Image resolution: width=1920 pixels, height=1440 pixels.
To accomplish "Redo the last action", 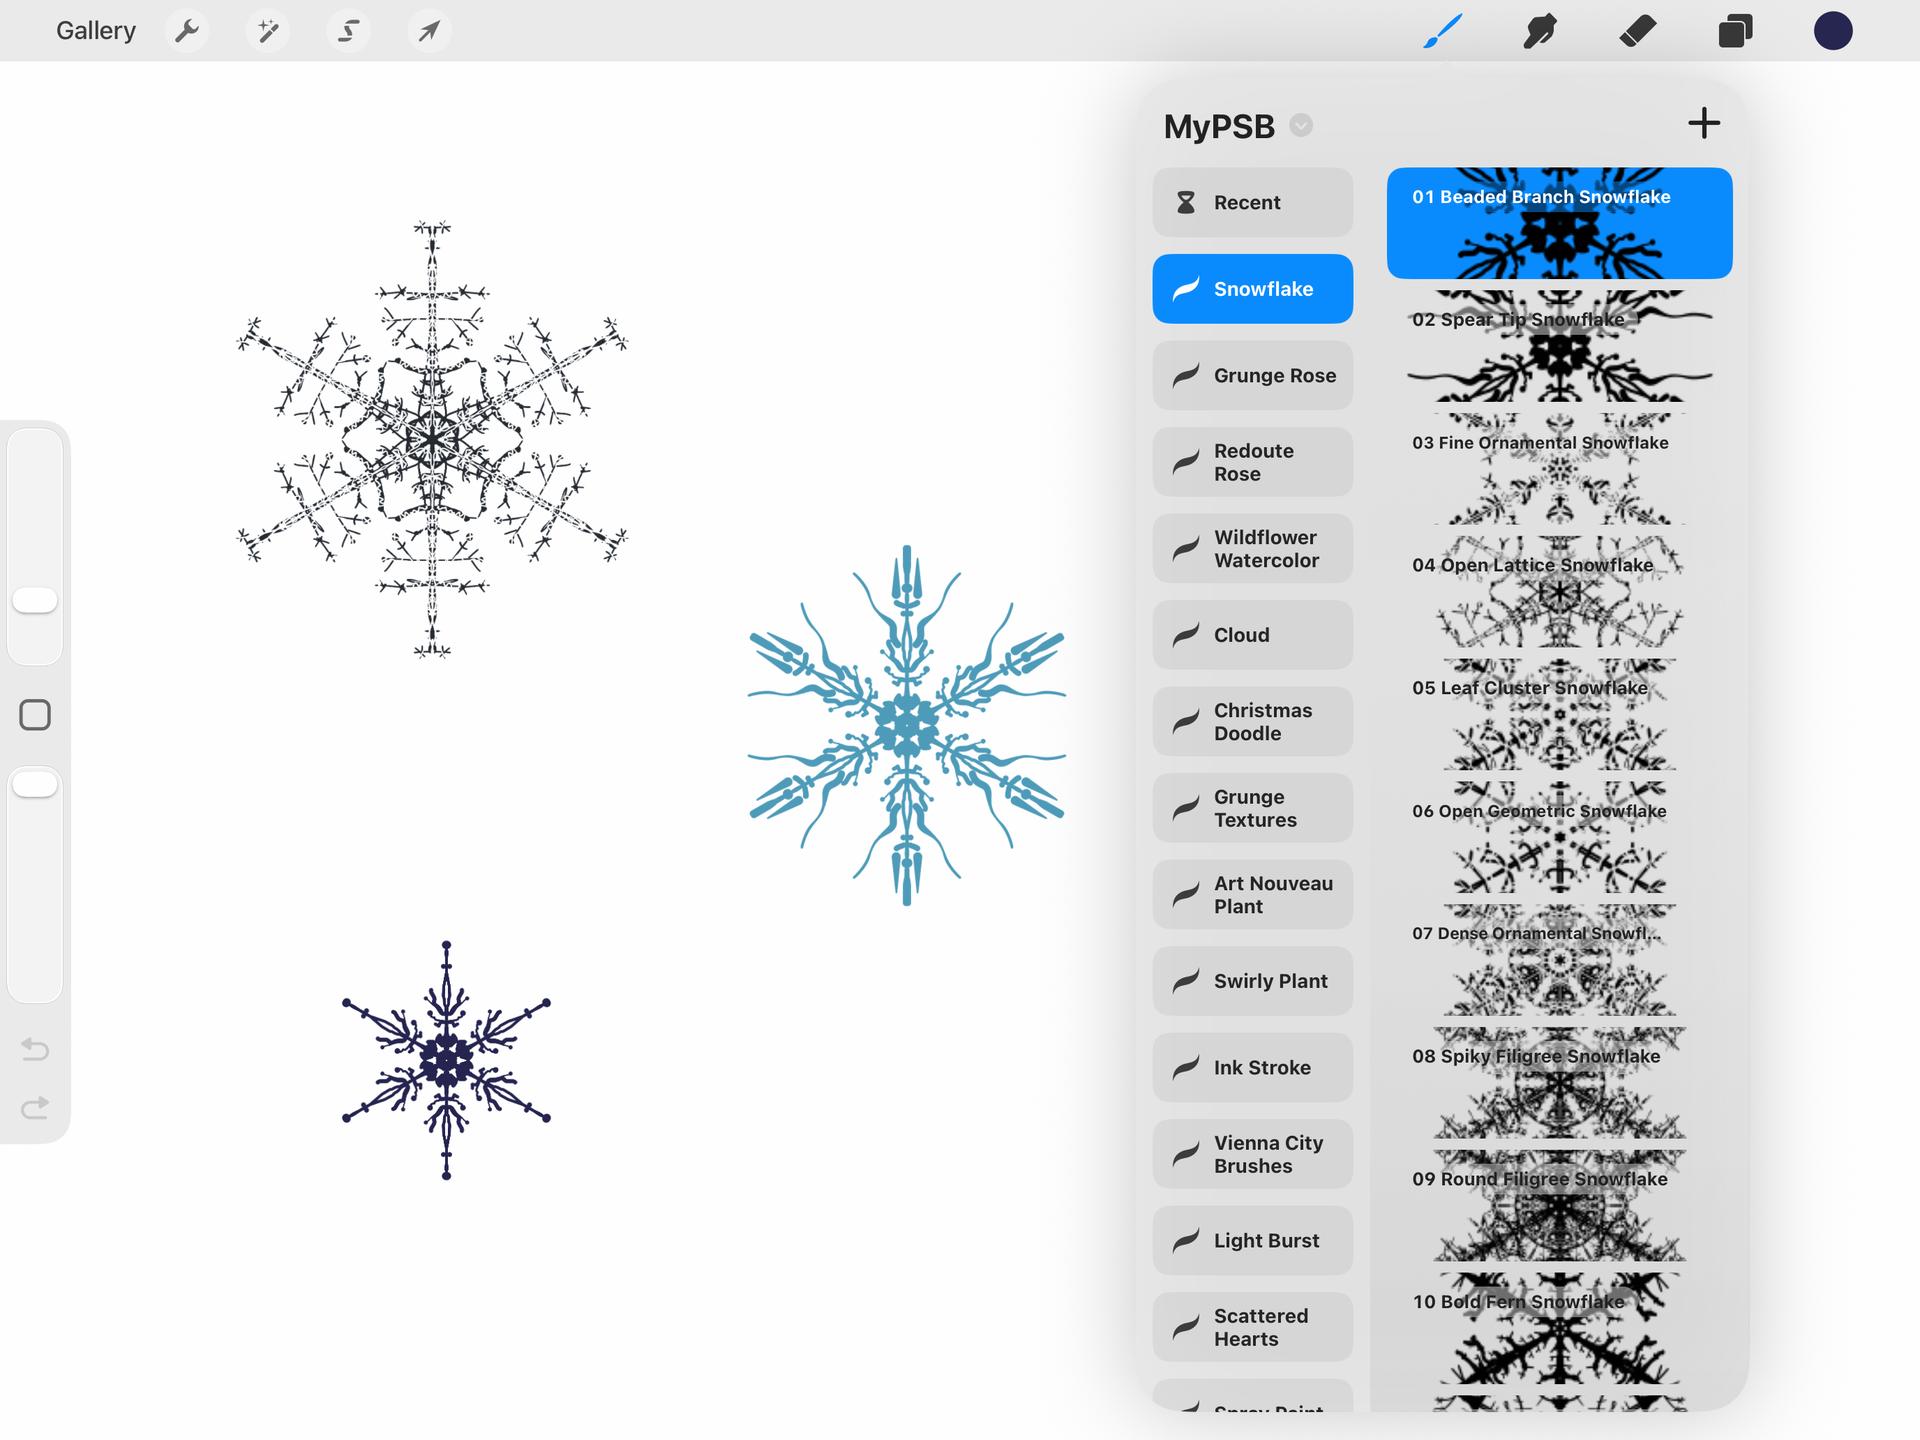I will point(35,1108).
